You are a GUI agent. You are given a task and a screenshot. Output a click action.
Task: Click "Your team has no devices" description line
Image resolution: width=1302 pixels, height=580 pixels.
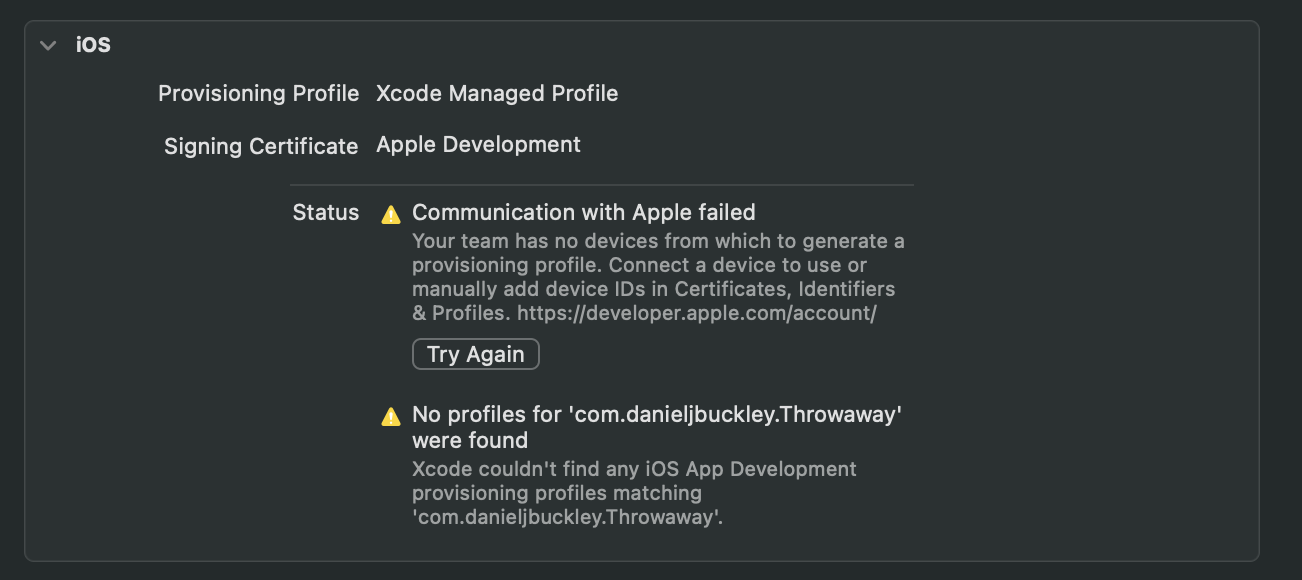658,241
